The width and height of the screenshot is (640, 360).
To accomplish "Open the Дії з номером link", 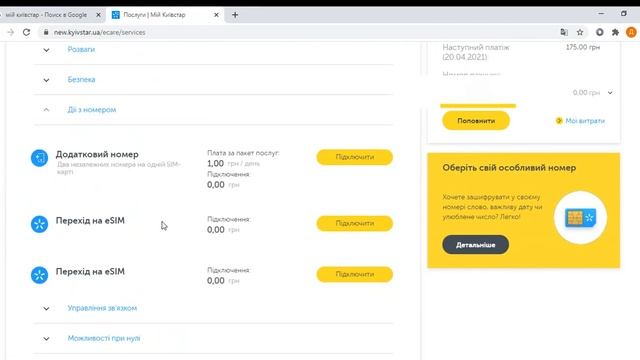I will click(x=92, y=110).
